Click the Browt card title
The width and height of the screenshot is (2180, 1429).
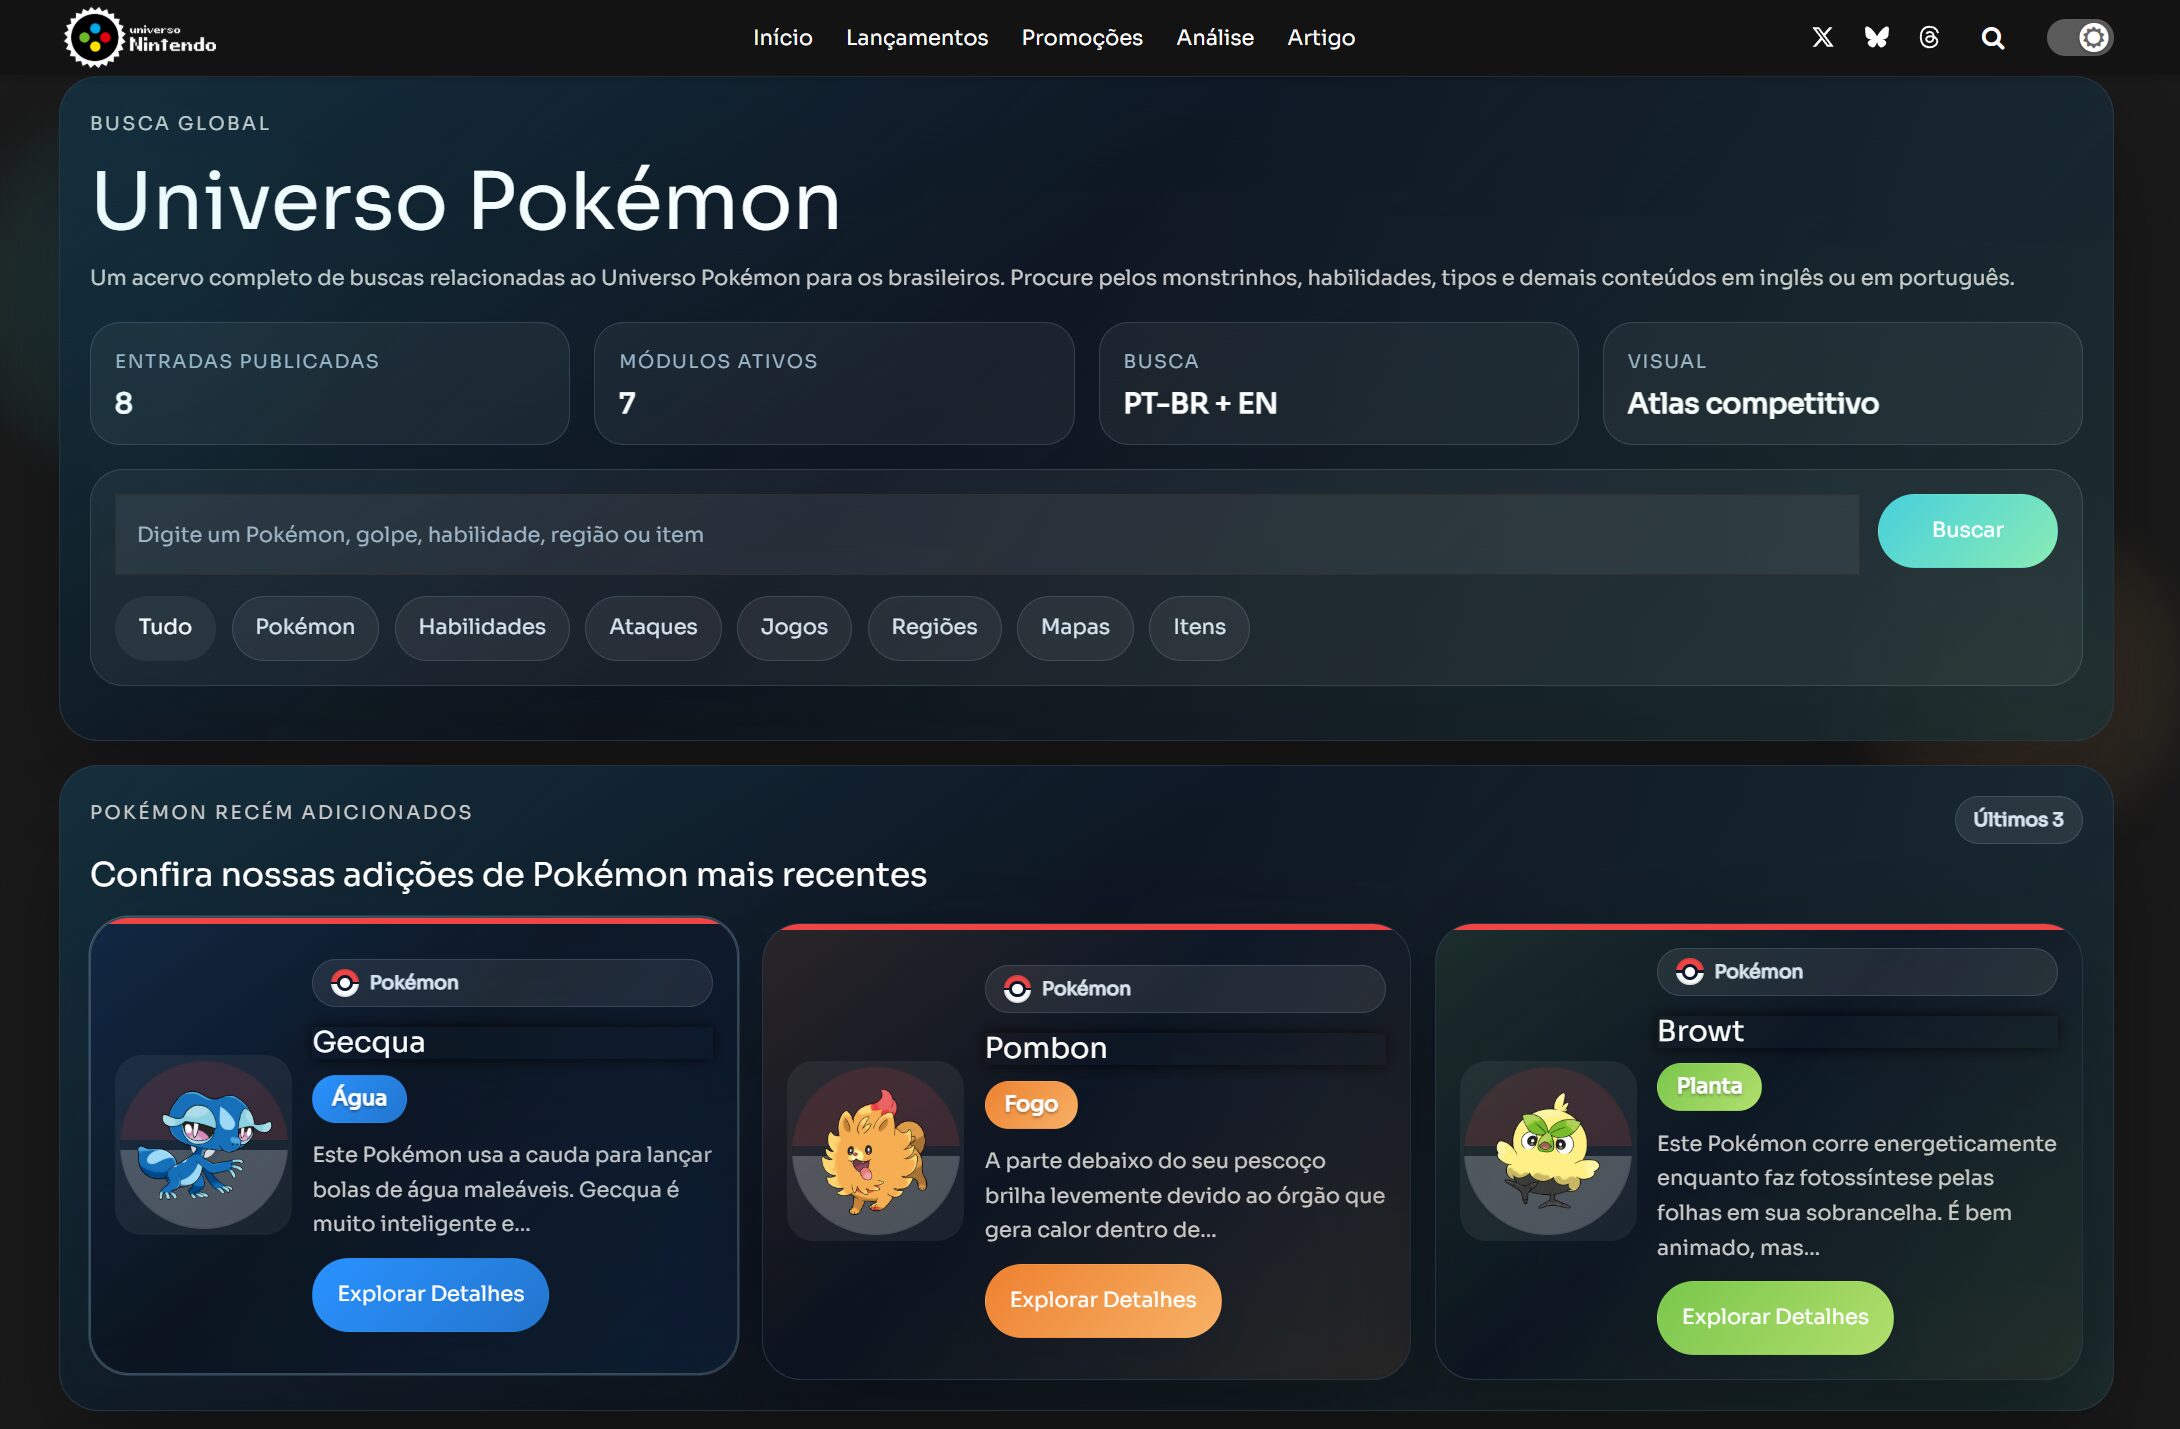(x=1700, y=1031)
